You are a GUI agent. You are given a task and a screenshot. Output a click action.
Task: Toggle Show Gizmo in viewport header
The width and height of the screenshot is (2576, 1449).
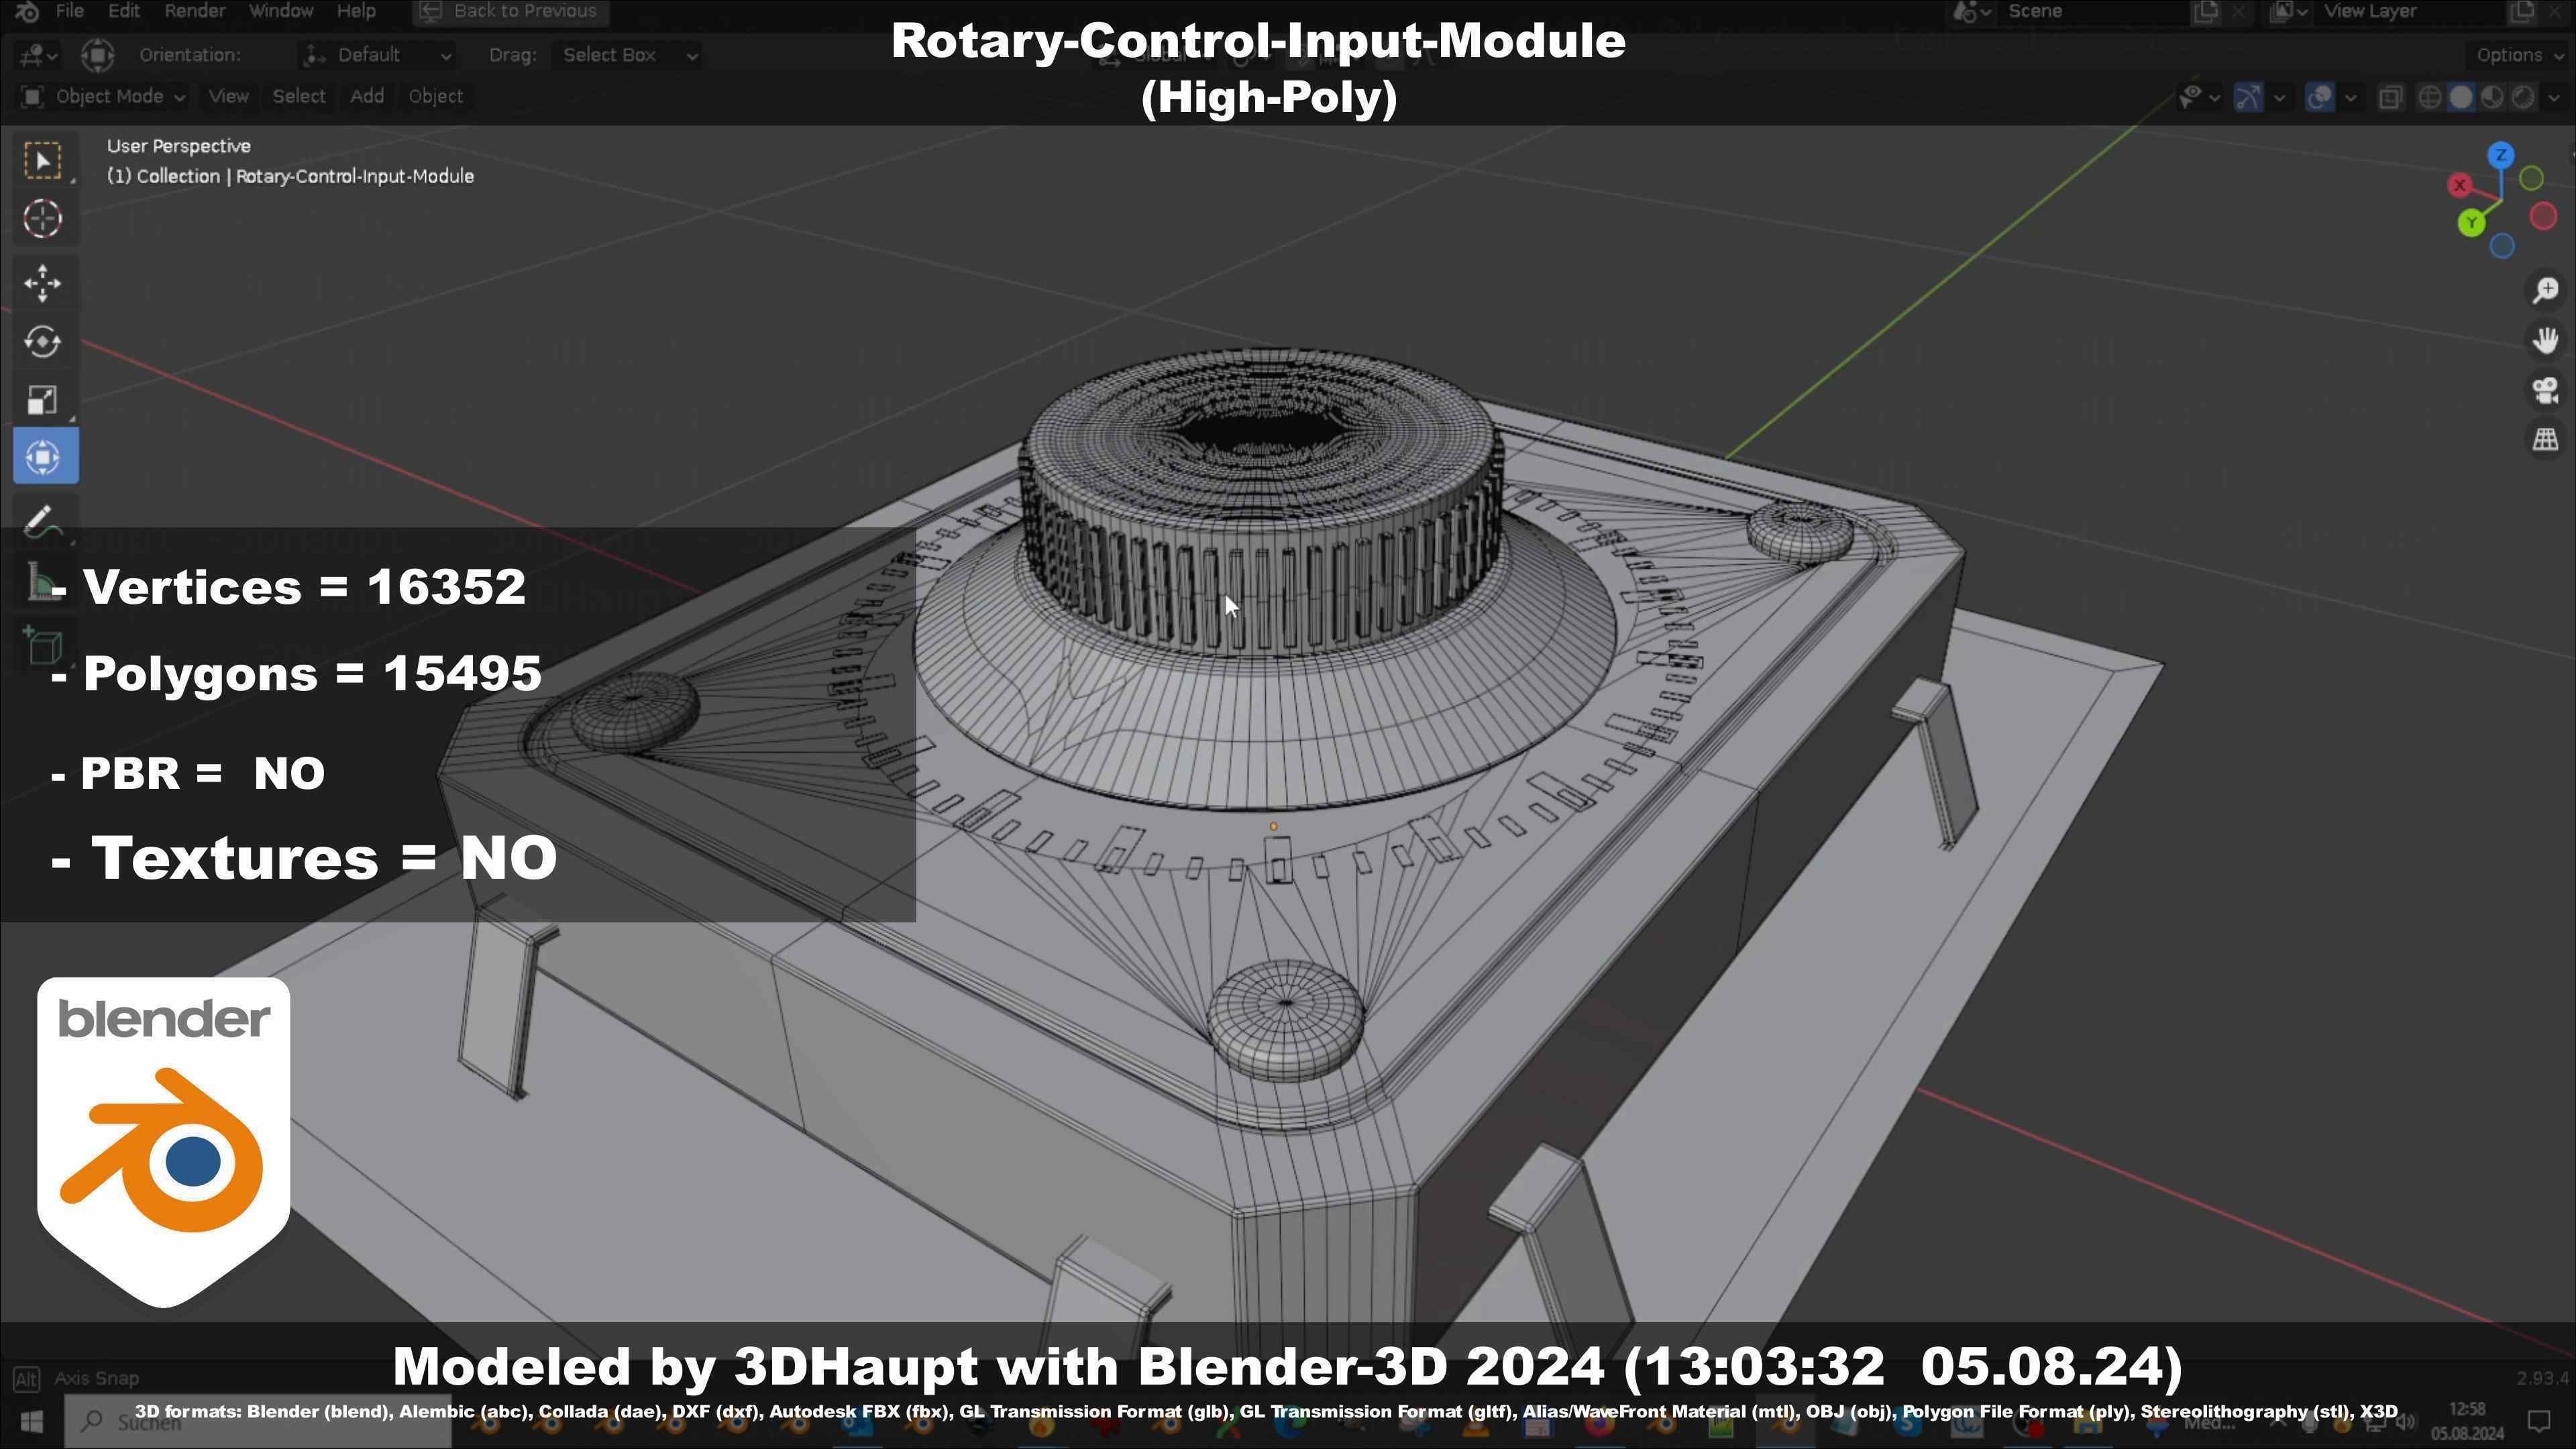[x=2248, y=97]
